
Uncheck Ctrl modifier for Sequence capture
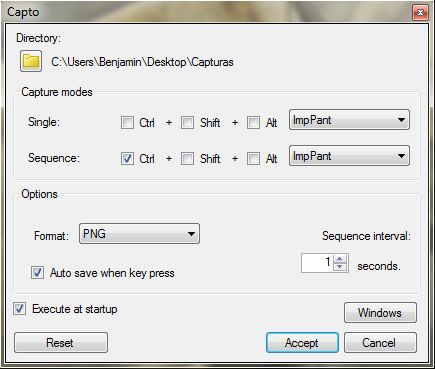tap(127, 159)
